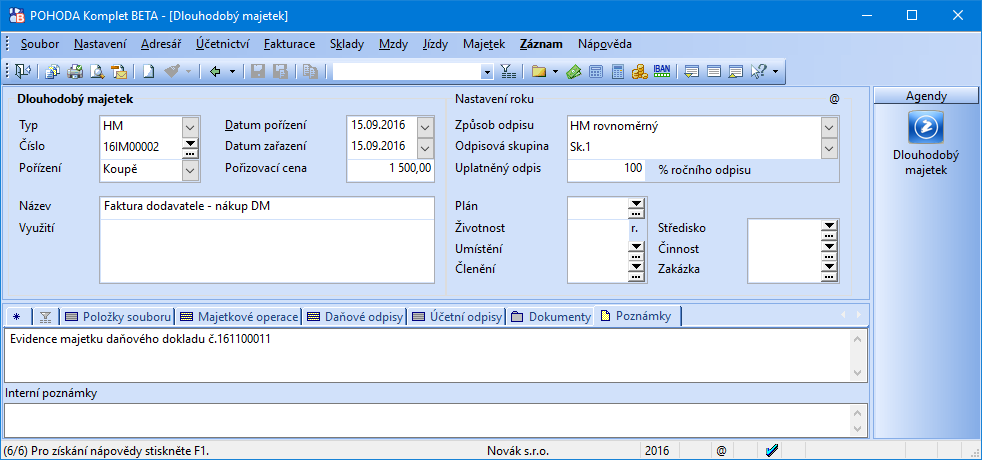Image resolution: width=982 pixels, height=460 pixels.
Task: Expand the Způsob odpisu dropdown
Action: [x=829, y=127]
